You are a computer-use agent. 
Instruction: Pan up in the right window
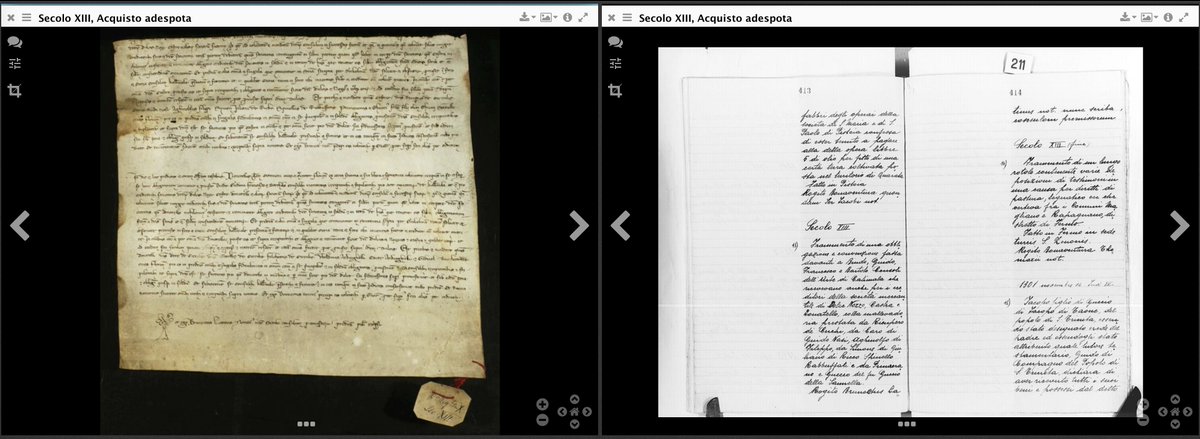click(1175, 399)
